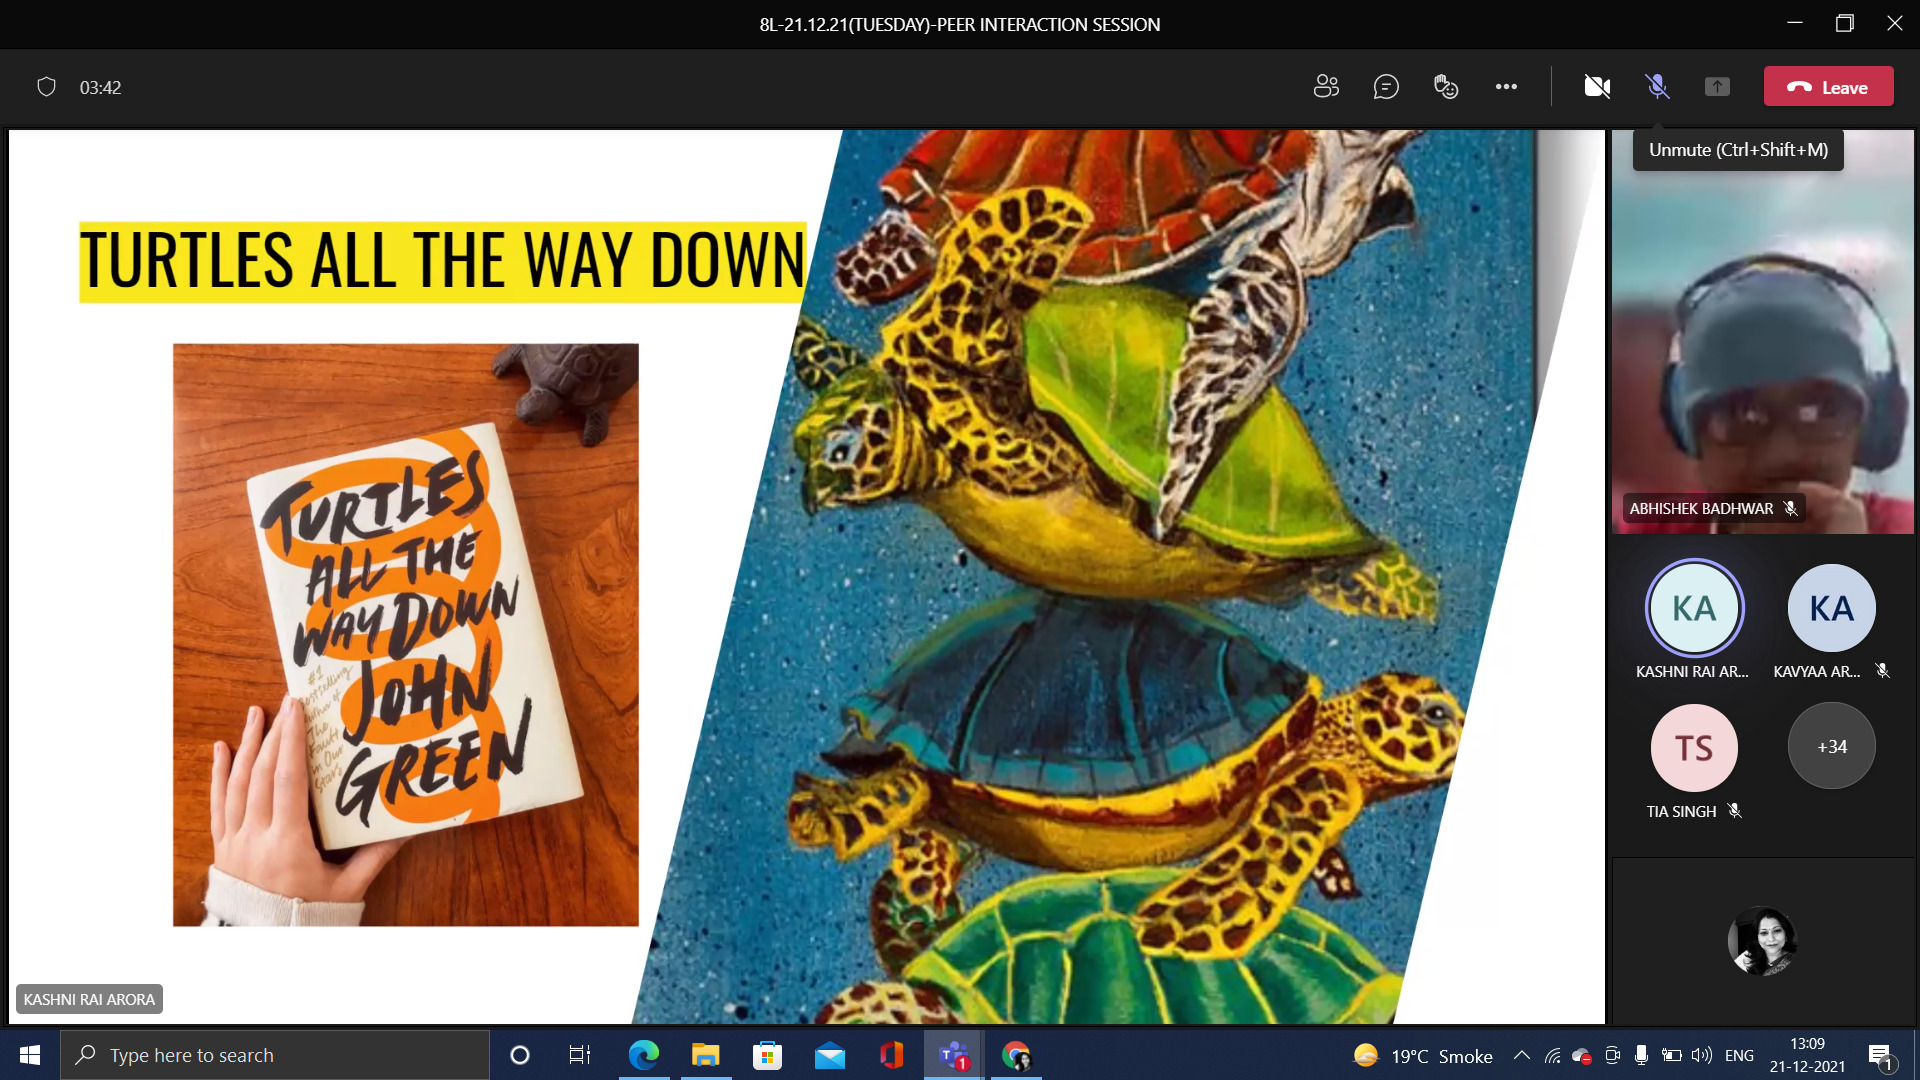Open the participants panel

(1326, 87)
